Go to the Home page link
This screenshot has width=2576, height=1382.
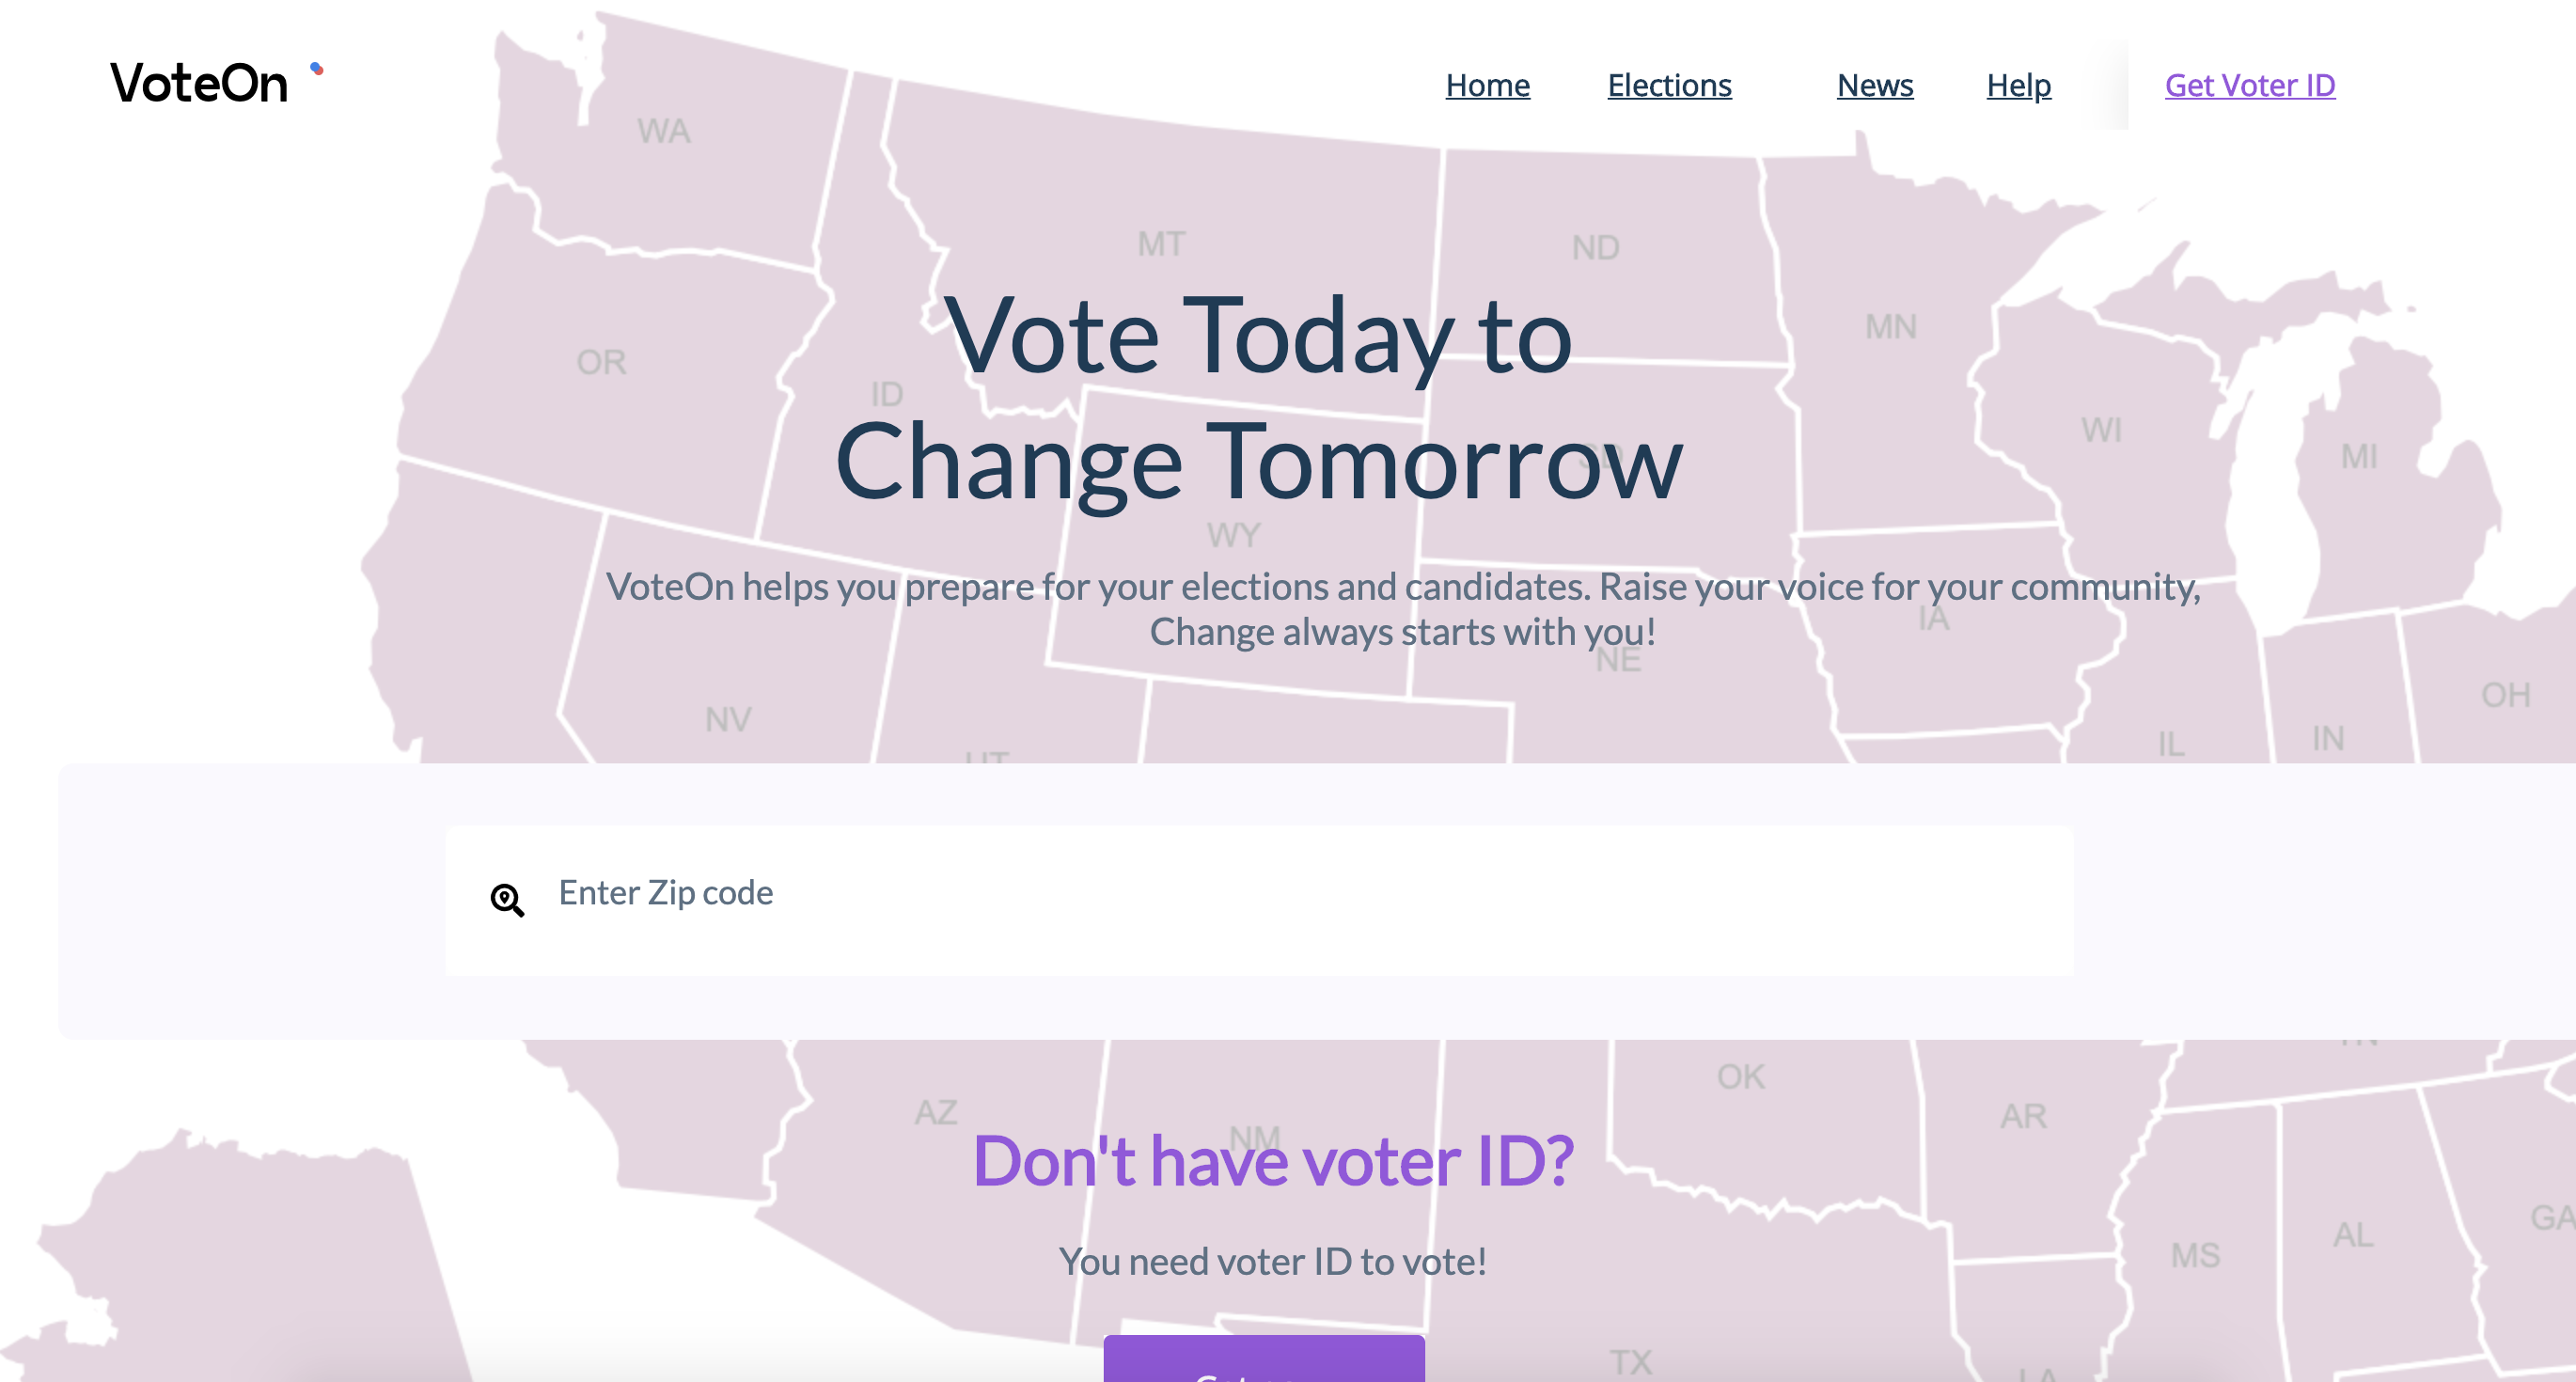pyautogui.click(x=1487, y=85)
